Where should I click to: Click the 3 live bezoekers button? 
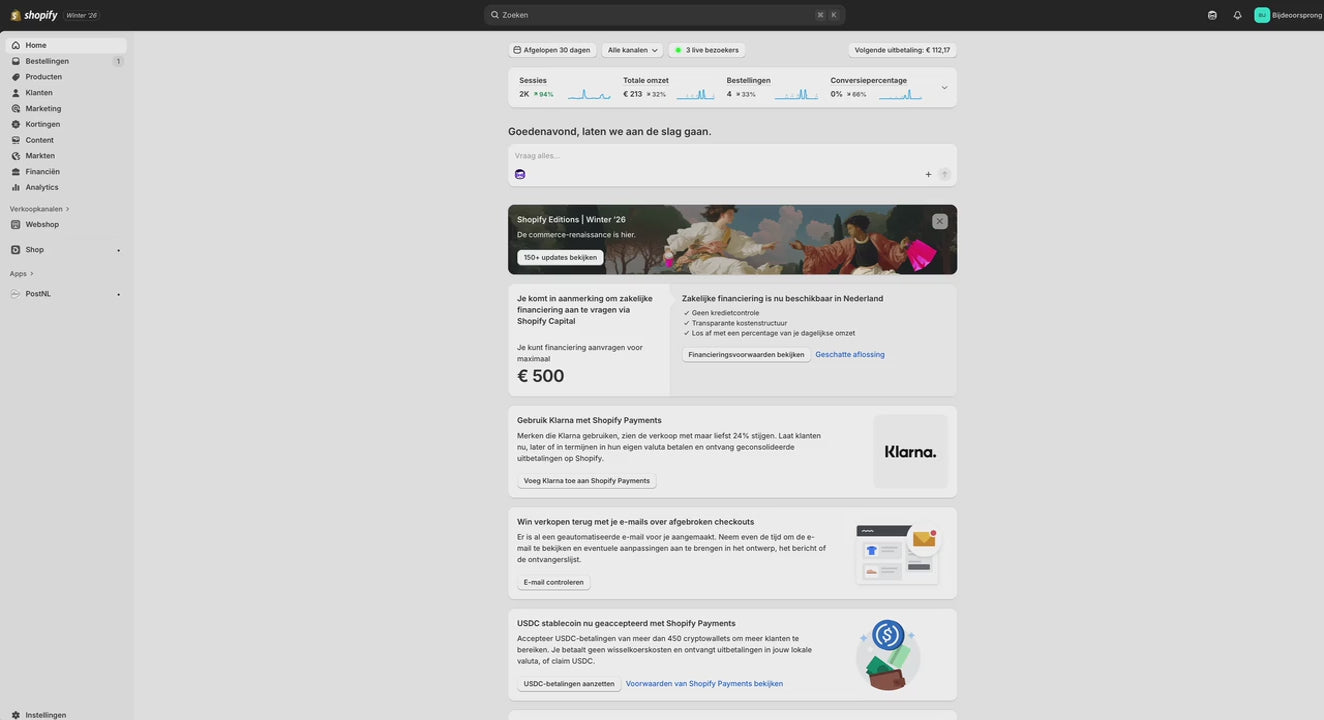click(707, 50)
